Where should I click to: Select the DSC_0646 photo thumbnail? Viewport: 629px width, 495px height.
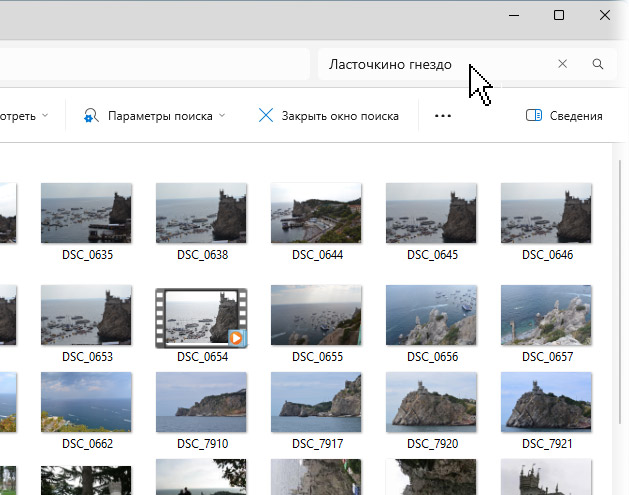(546, 213)
